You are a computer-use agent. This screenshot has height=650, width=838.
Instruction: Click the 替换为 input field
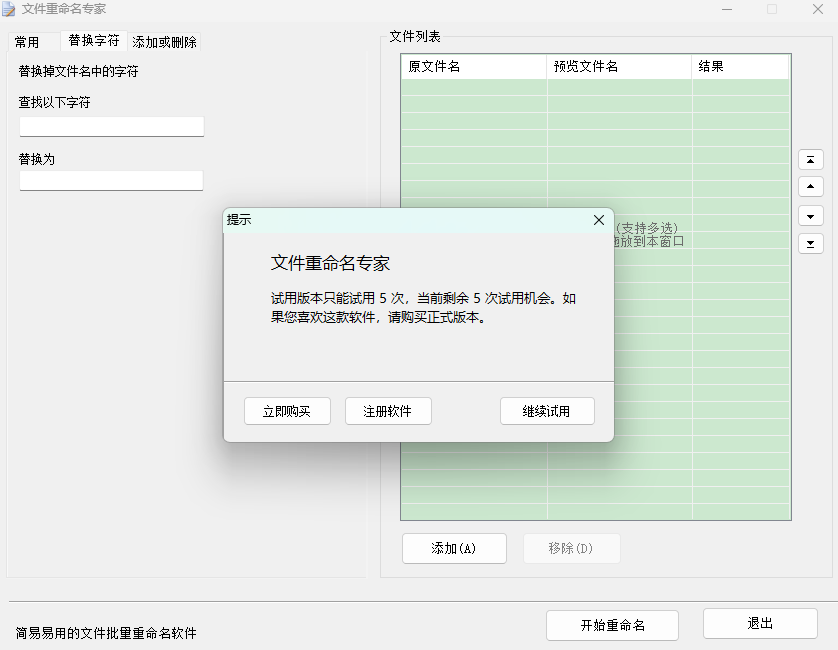[x=111, y=181]
